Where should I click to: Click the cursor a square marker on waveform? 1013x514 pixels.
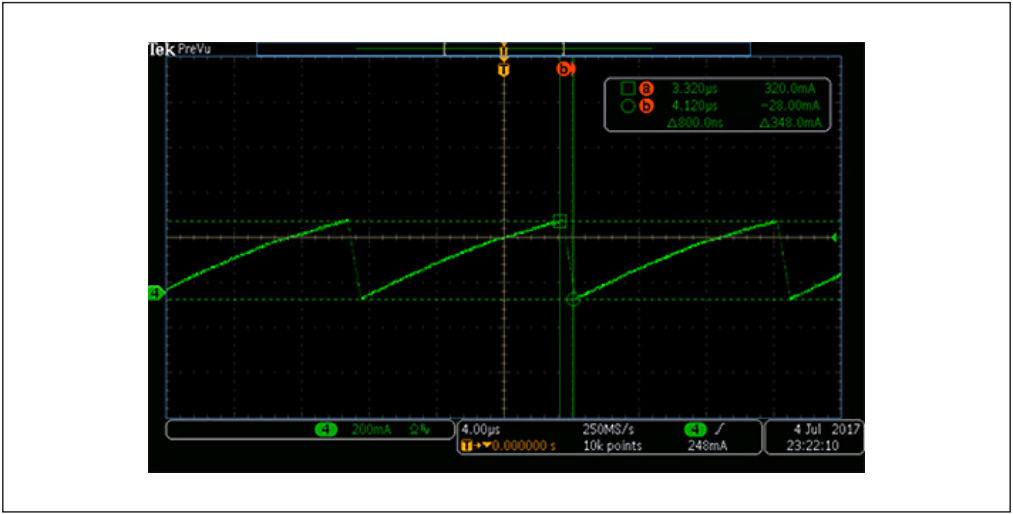(x=560, y=221)
